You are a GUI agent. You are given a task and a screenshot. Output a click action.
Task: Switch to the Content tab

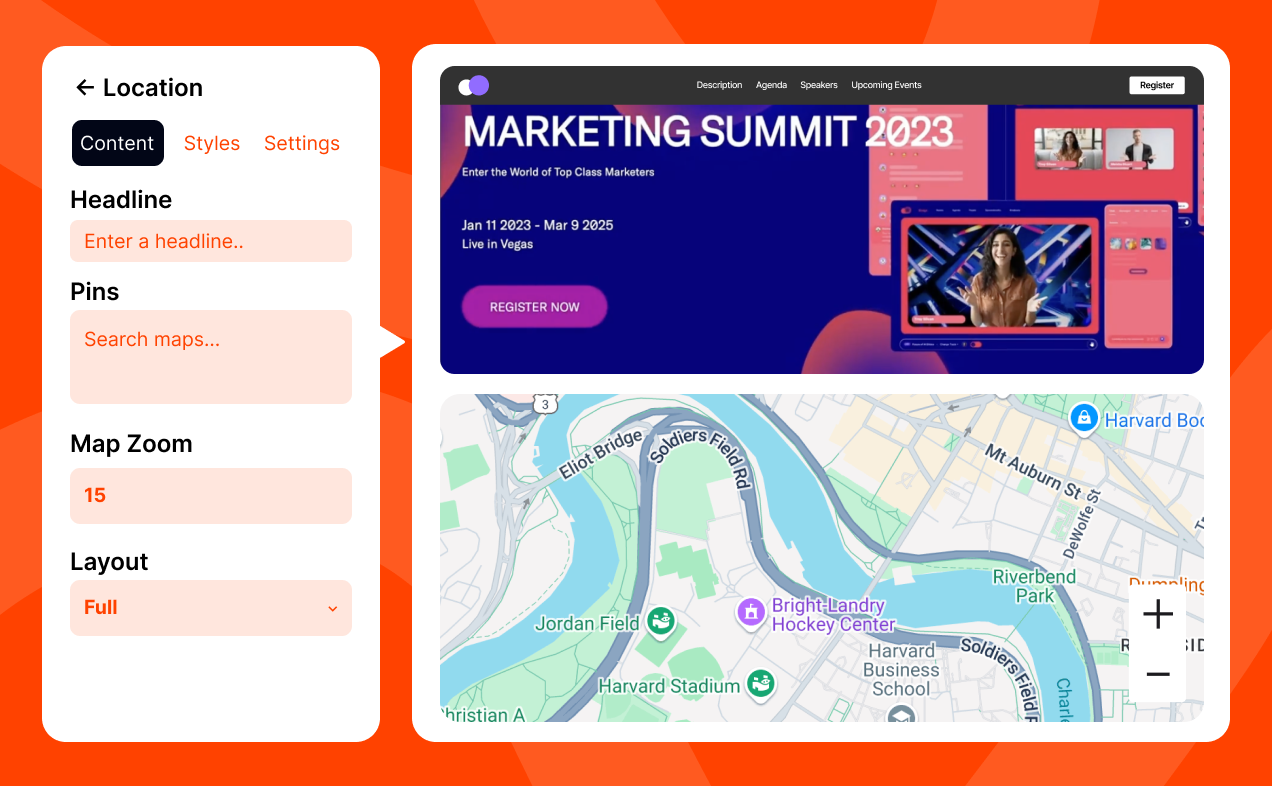point(117,143)
